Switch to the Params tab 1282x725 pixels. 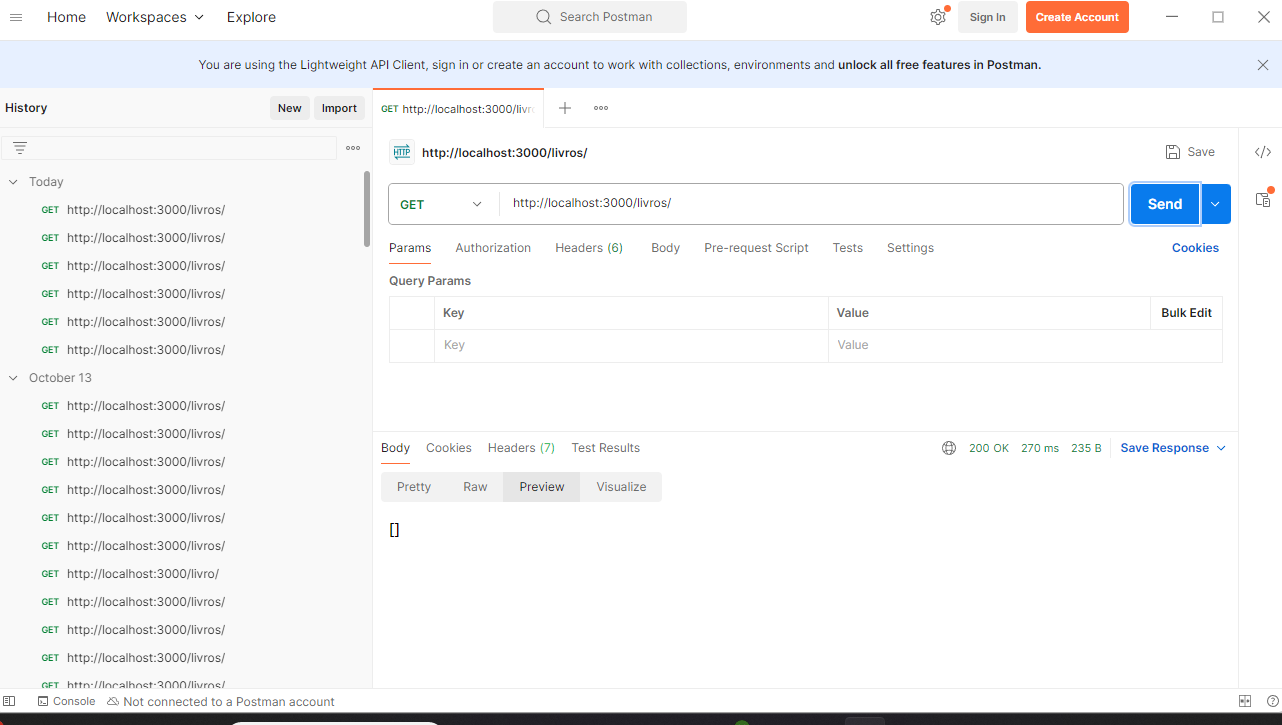pos(410,248)
